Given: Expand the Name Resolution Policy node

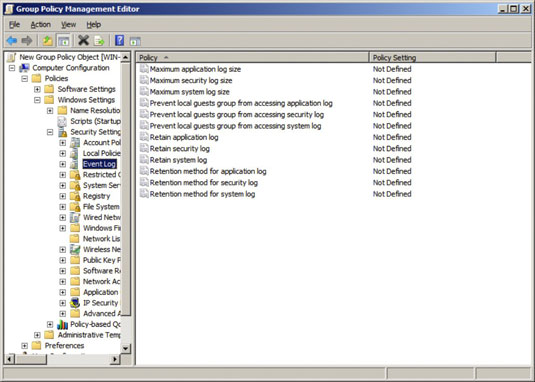Looking at the screenshot, I should [x=50, y=111].
